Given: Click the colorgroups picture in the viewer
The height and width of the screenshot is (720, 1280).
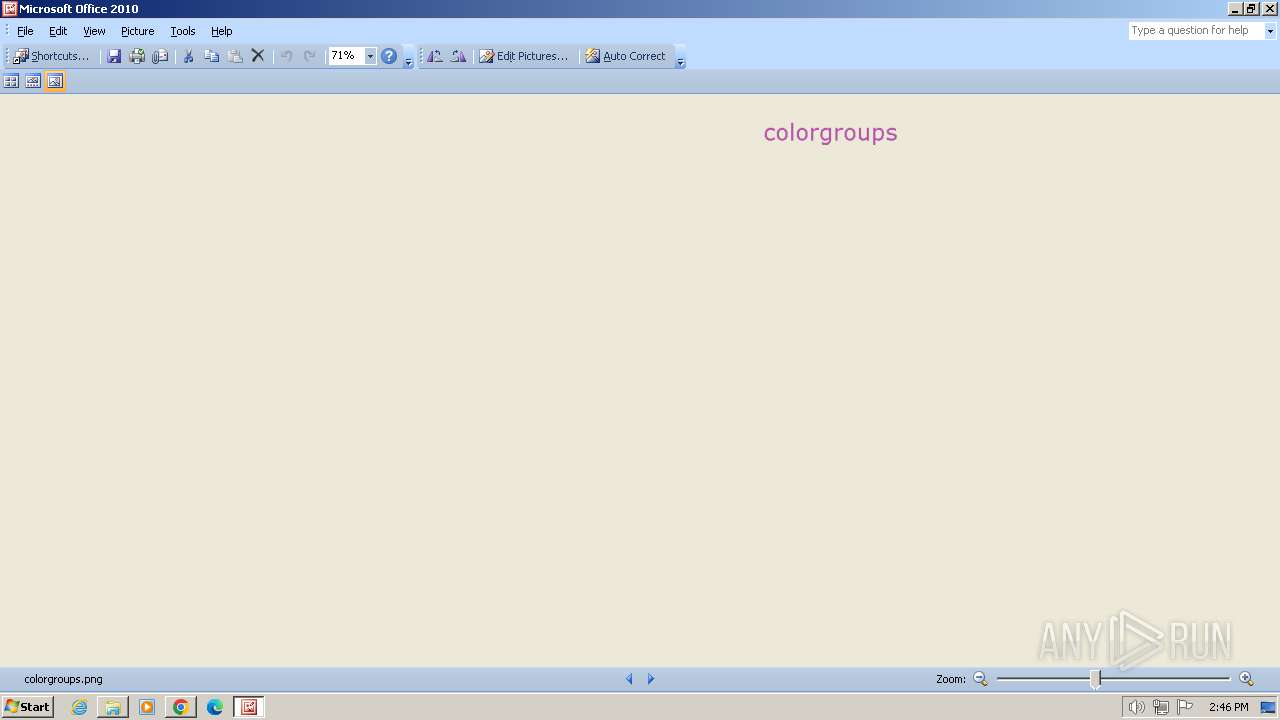Looking at the screenshot, I should pos(830,133).
